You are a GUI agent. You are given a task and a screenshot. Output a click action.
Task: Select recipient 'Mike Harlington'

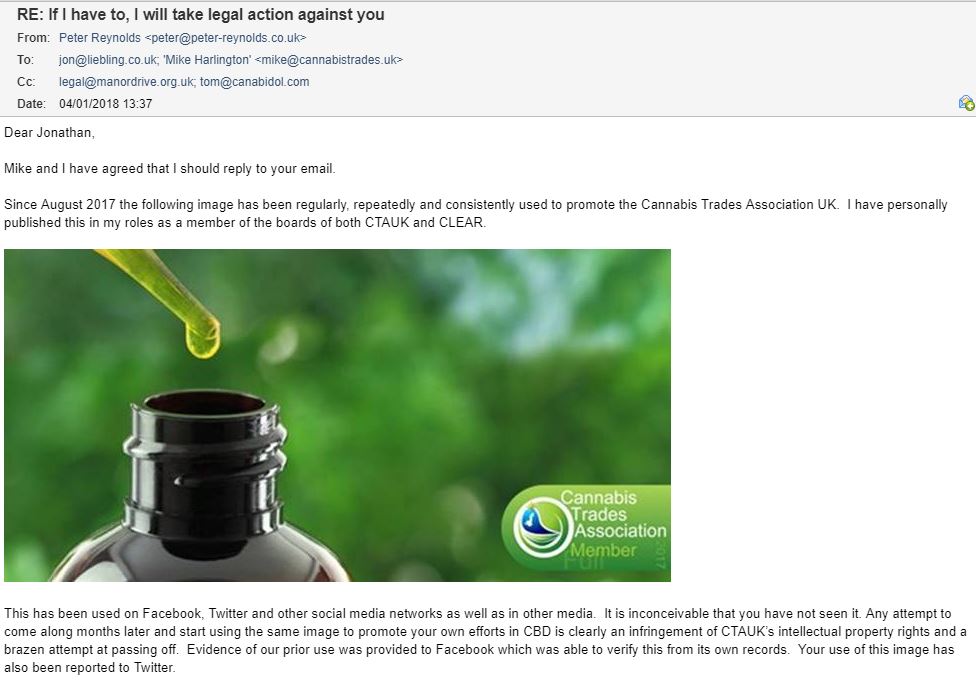tap(207, 60)
